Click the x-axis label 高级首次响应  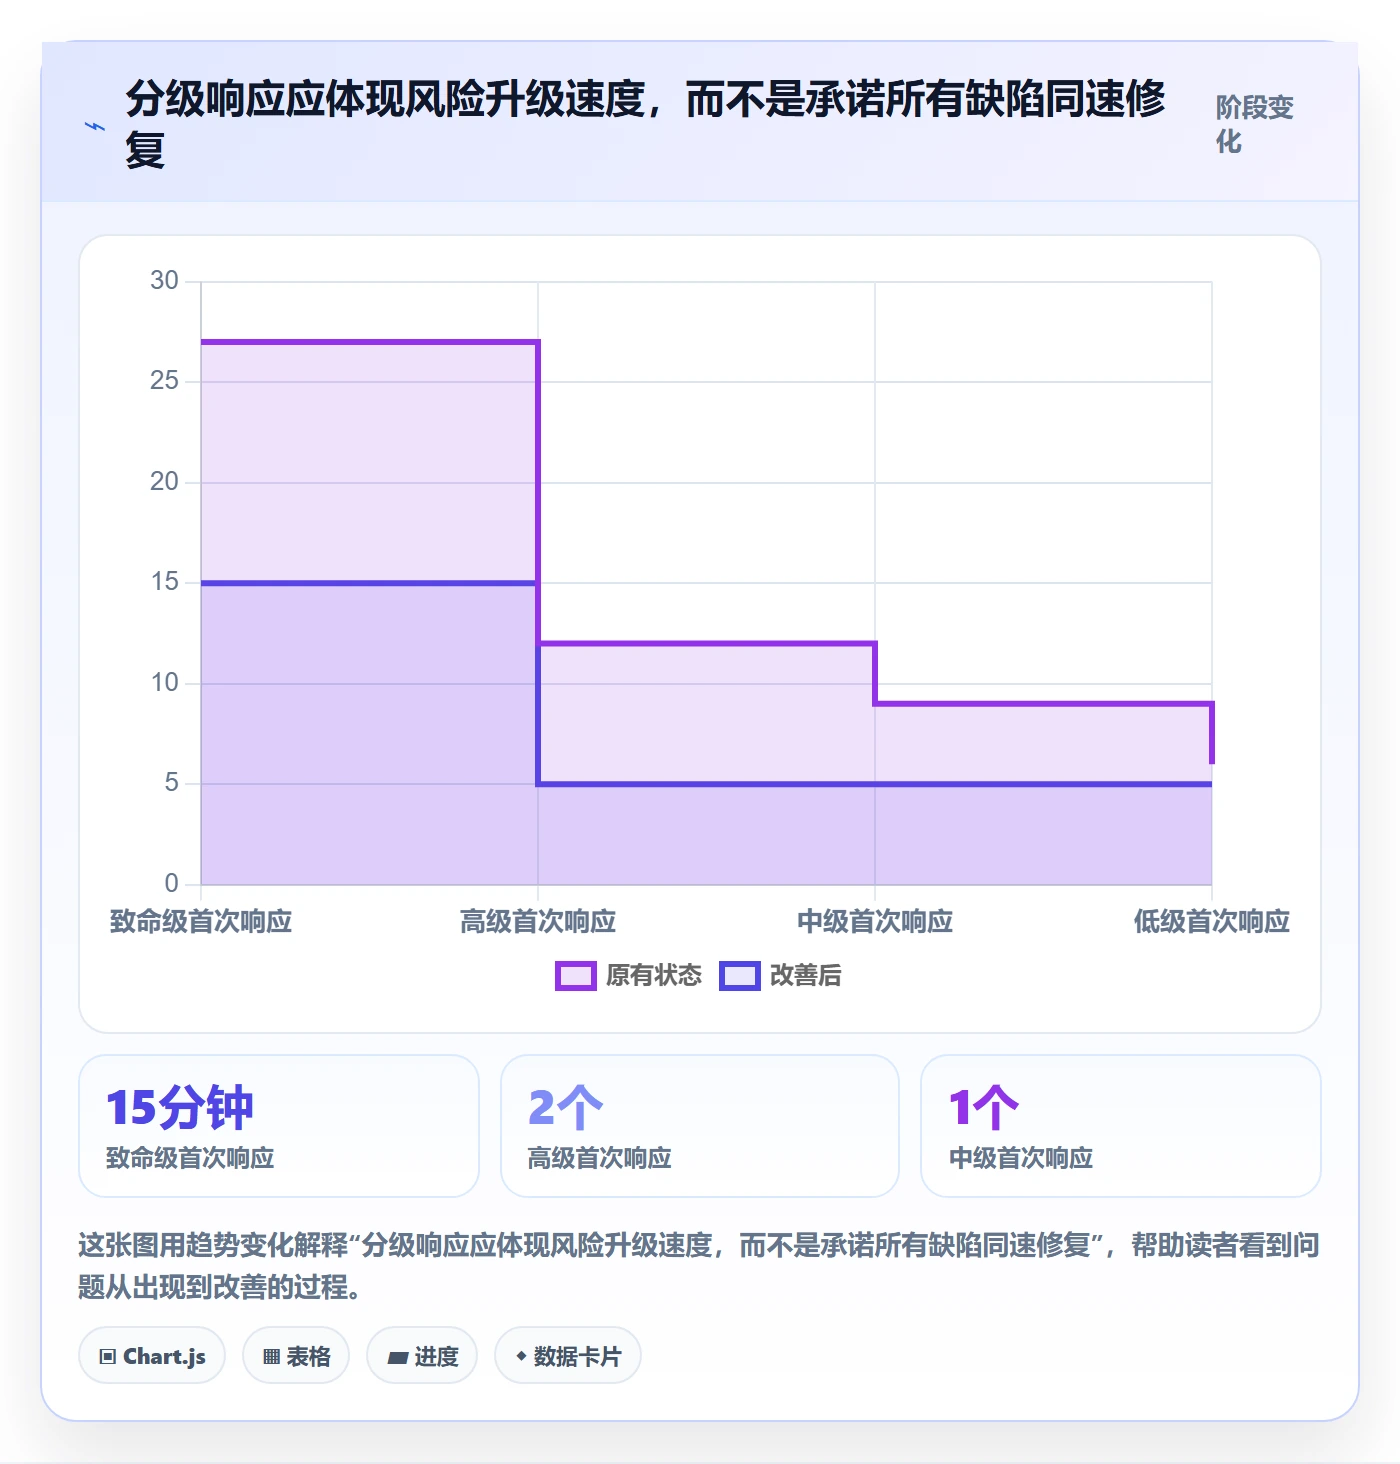click(538, 921)
